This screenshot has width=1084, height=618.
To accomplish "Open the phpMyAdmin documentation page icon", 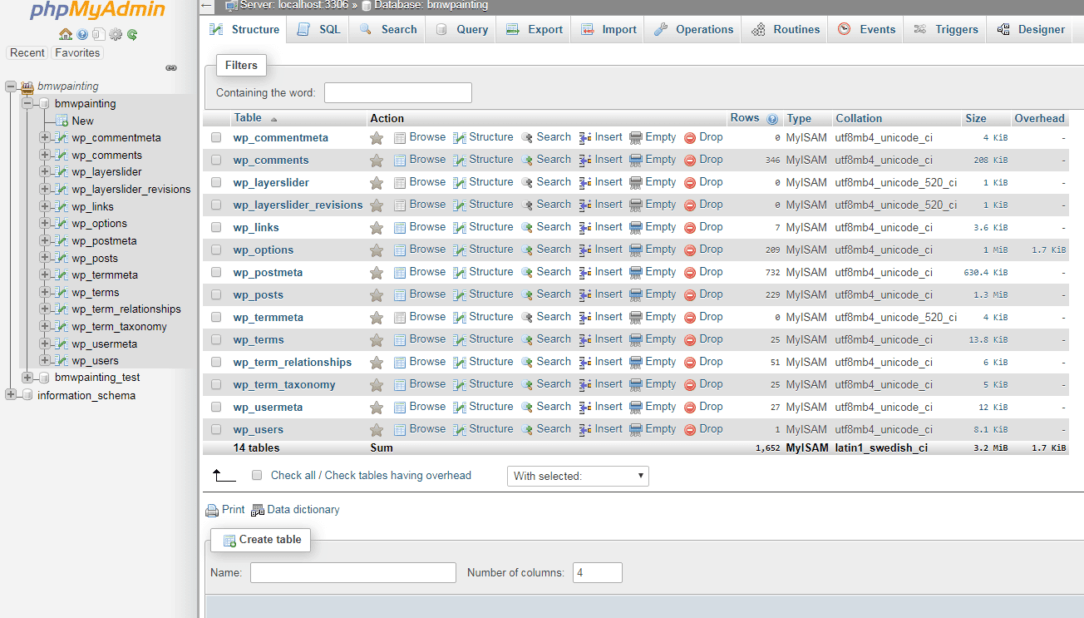I will (97, 34).
